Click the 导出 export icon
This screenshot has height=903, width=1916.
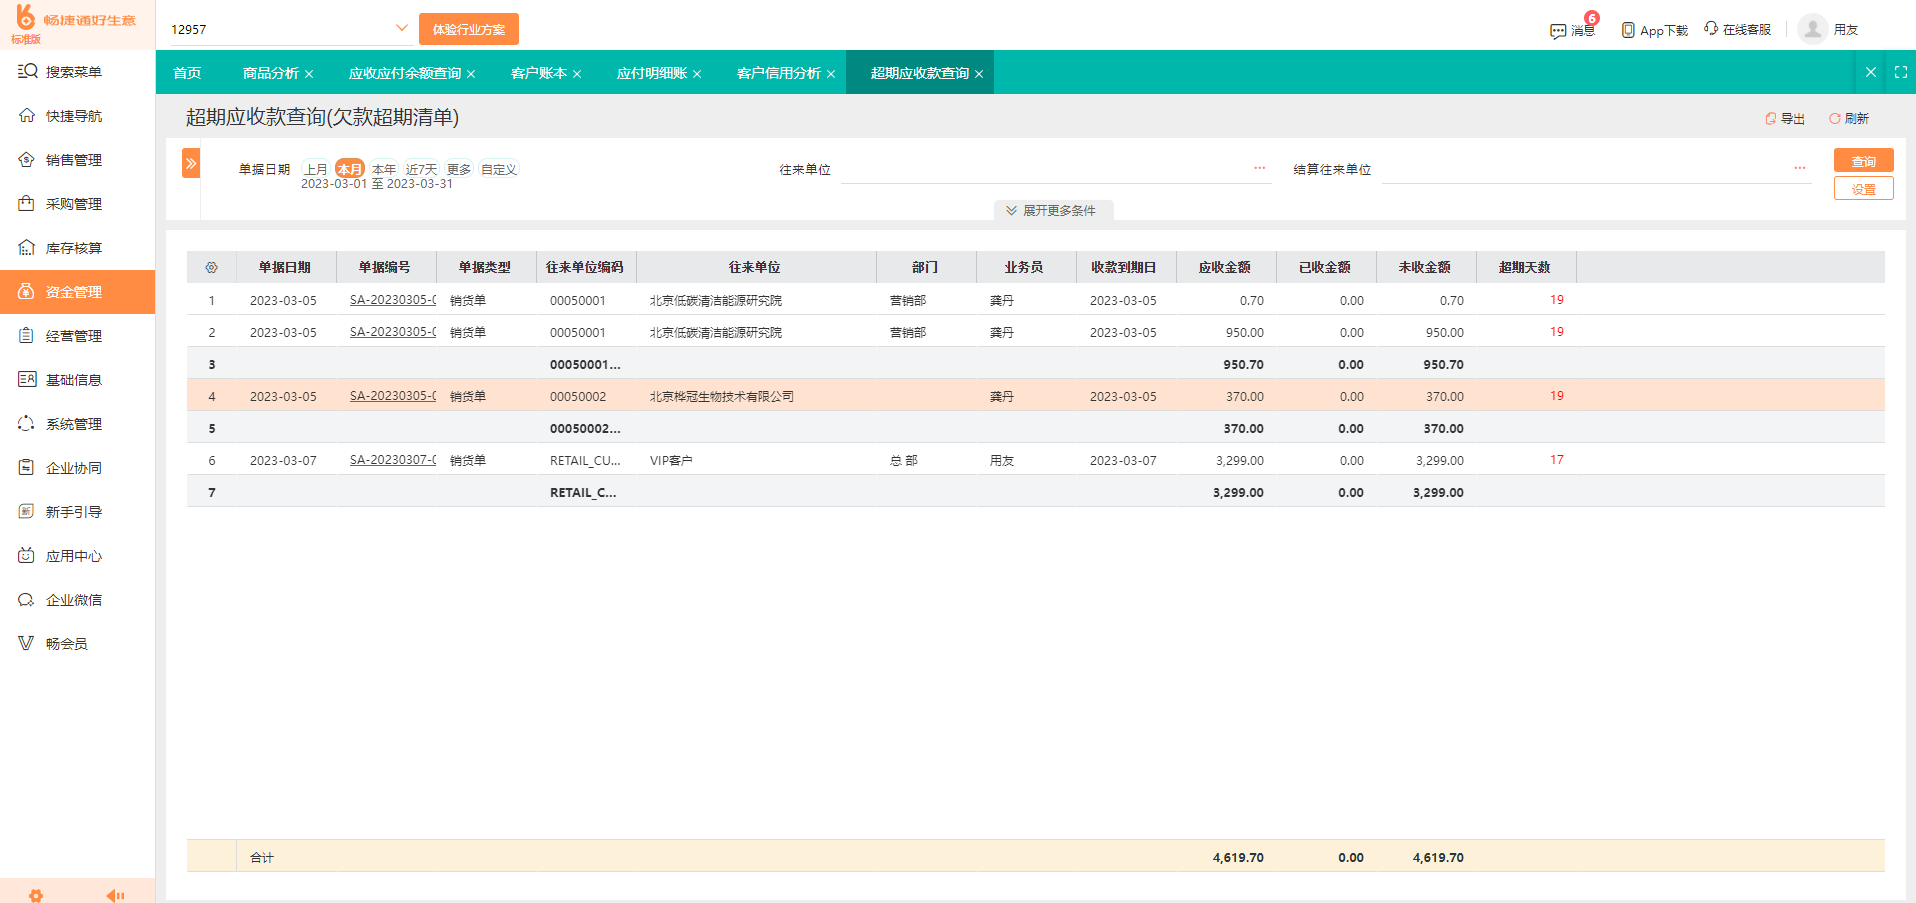1785,118
